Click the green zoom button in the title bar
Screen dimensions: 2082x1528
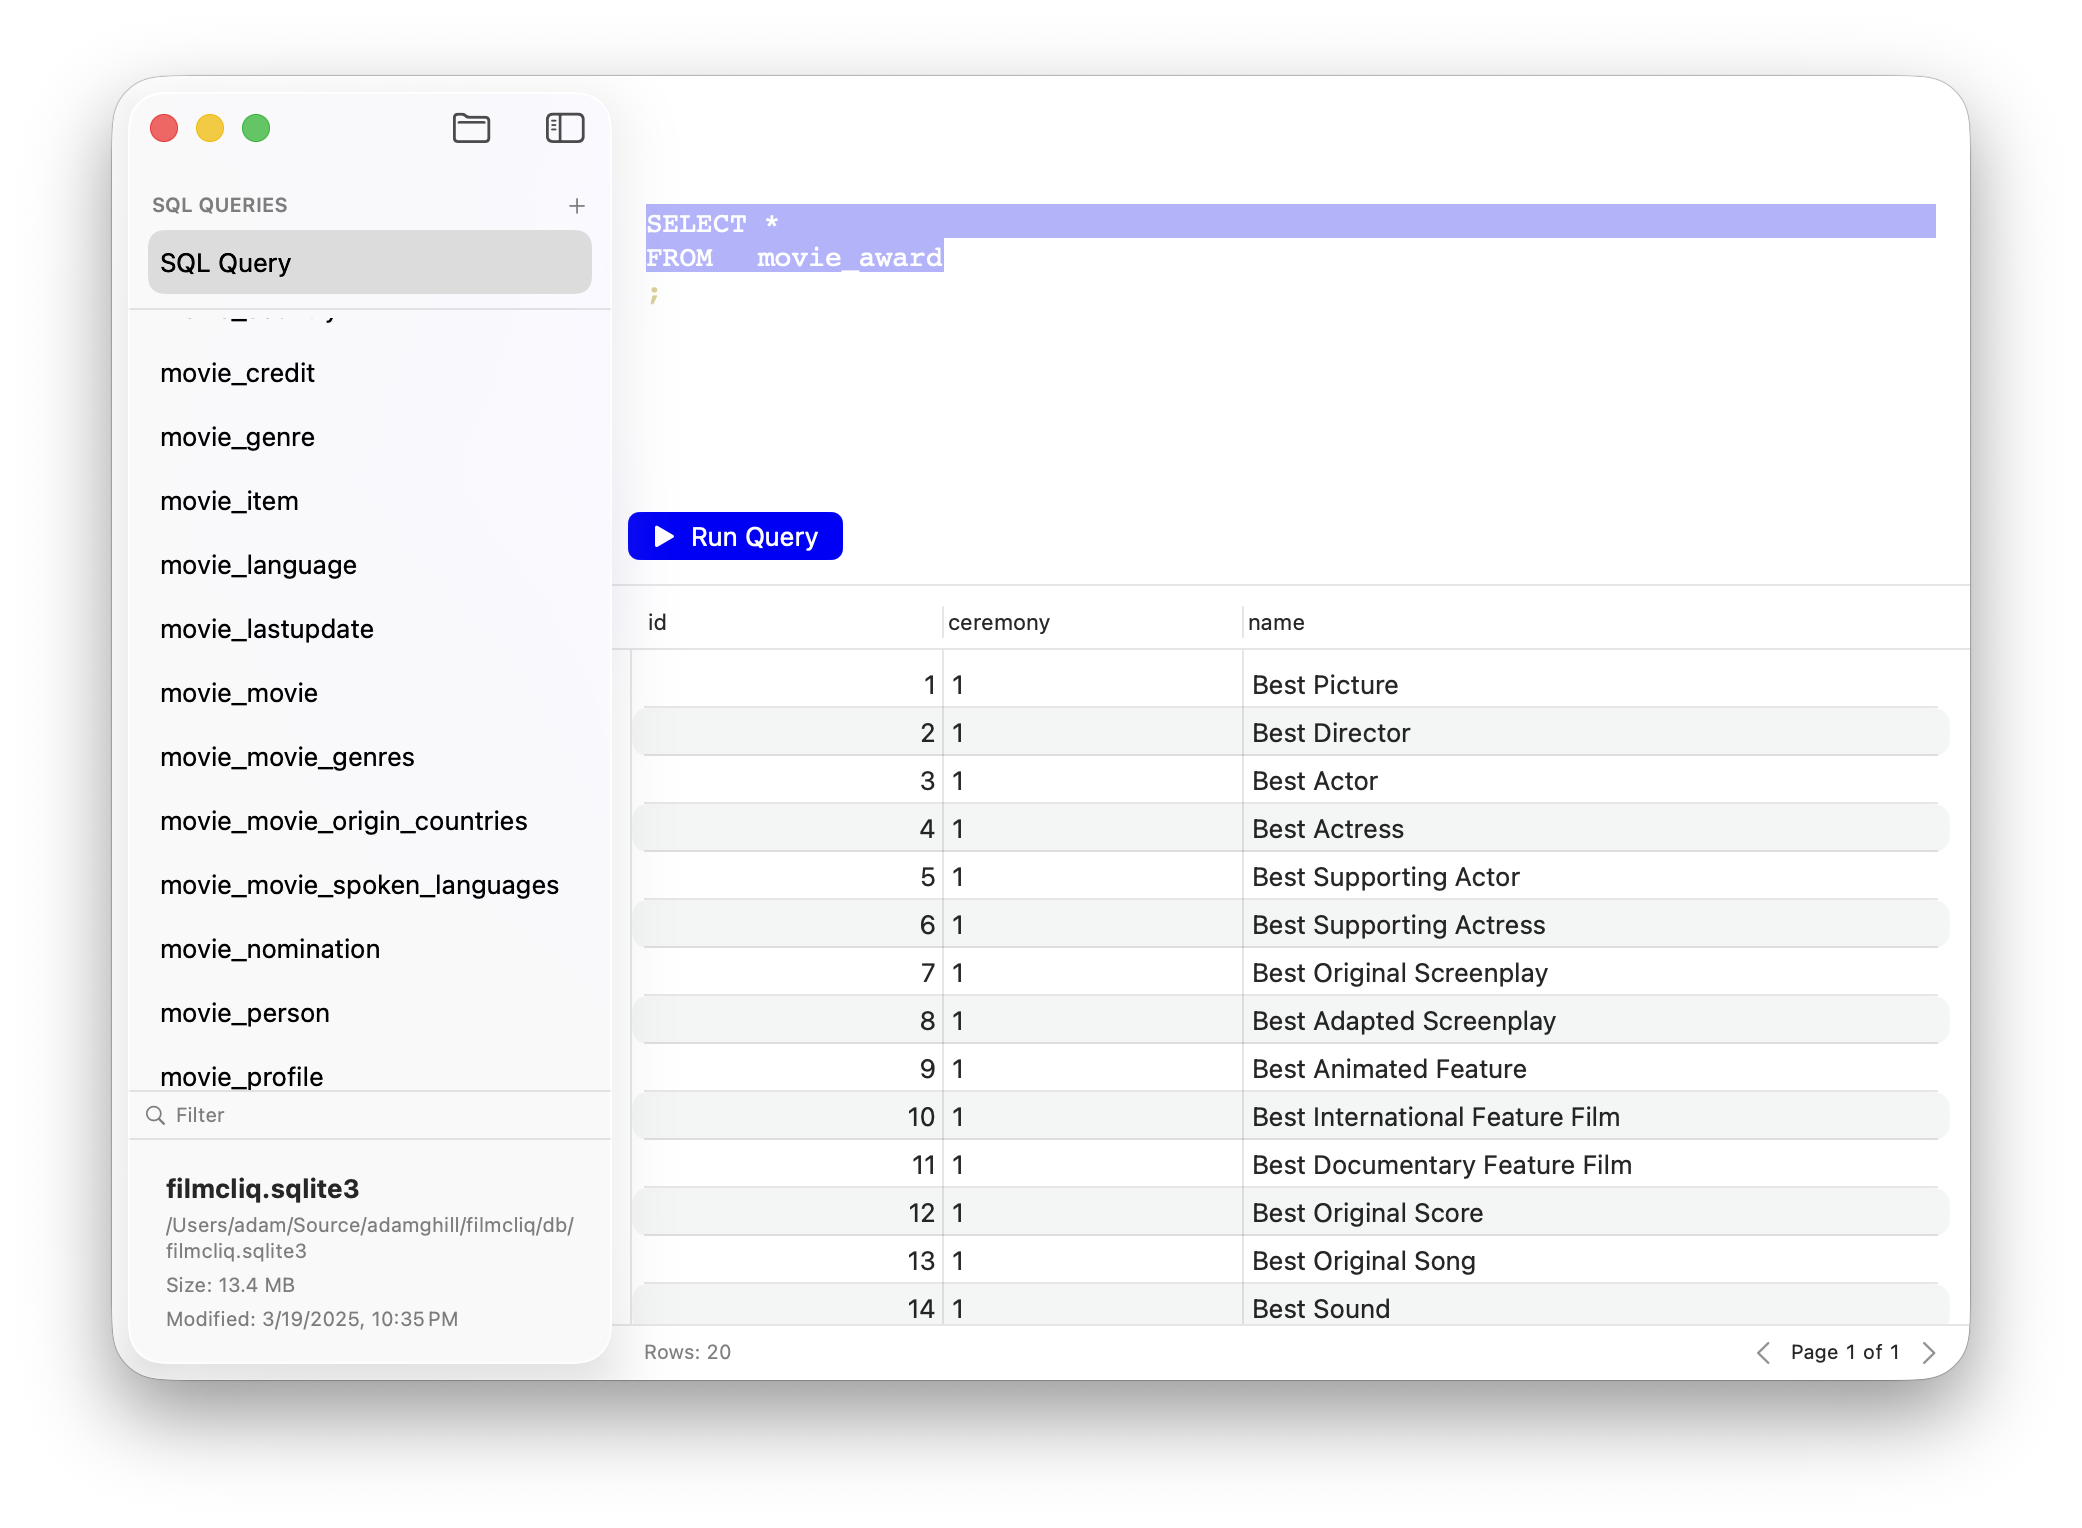pos(256,128)
